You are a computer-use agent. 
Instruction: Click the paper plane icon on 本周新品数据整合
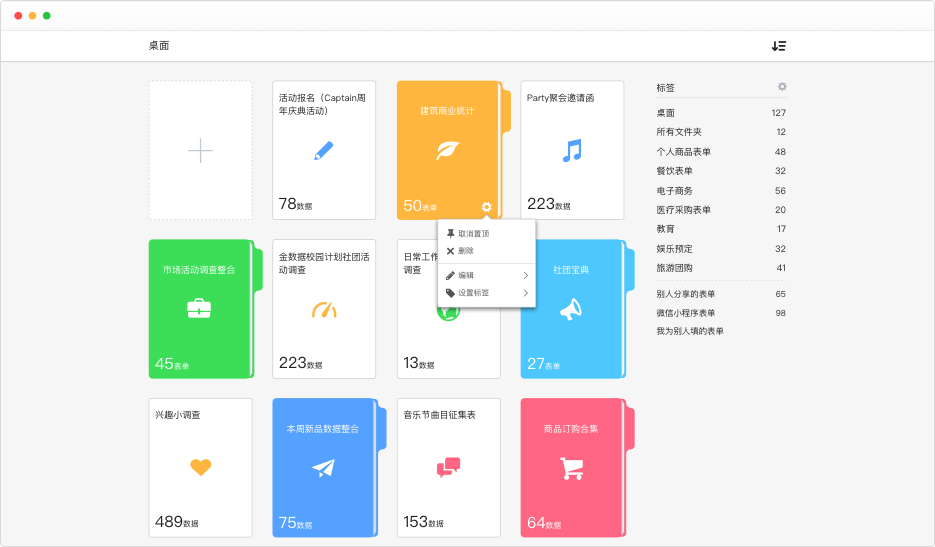323,468
